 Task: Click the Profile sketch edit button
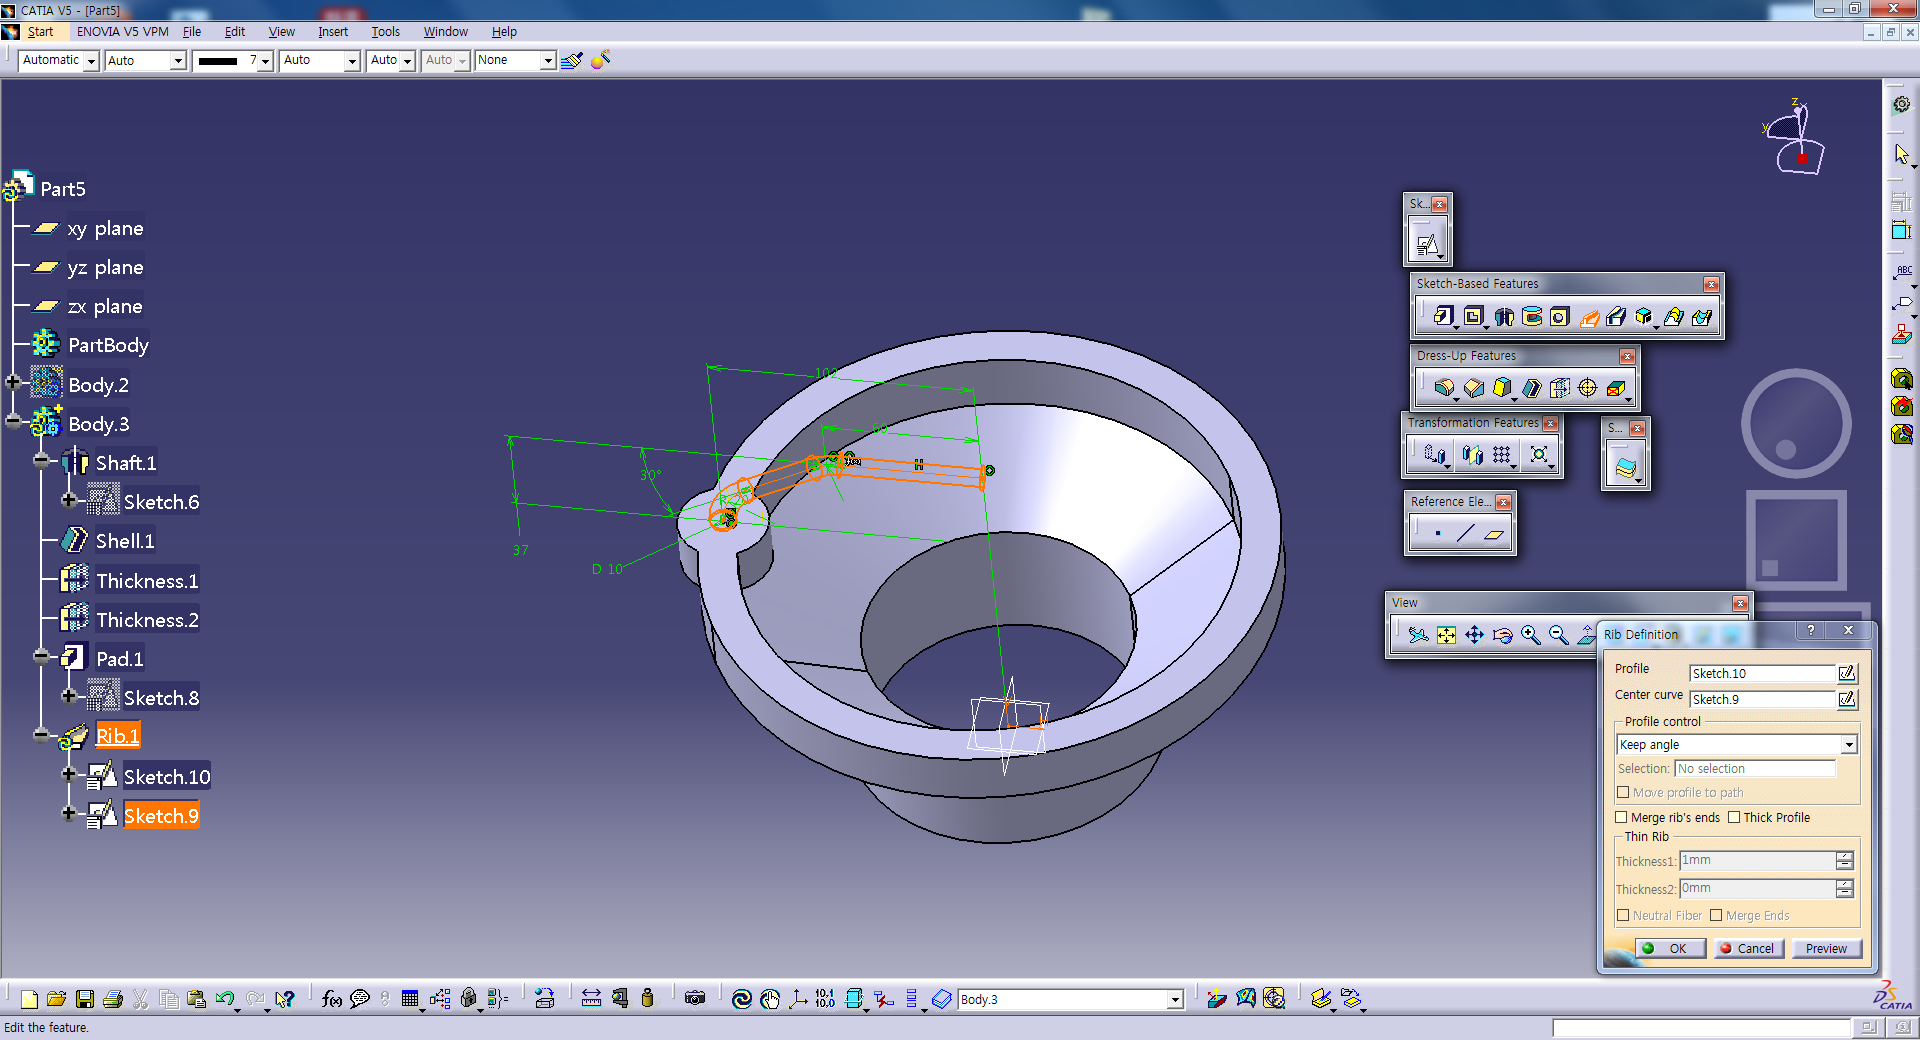pos(1847,673)
